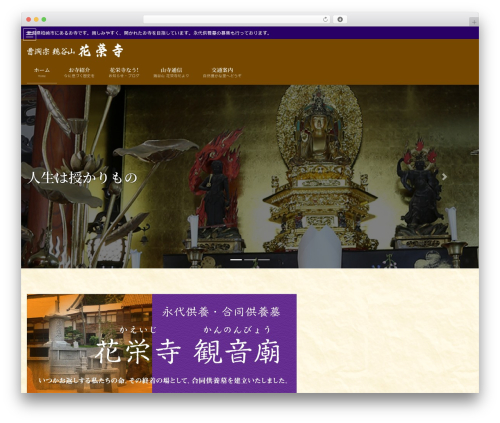Click the browser reload icon

click(325, 19)
